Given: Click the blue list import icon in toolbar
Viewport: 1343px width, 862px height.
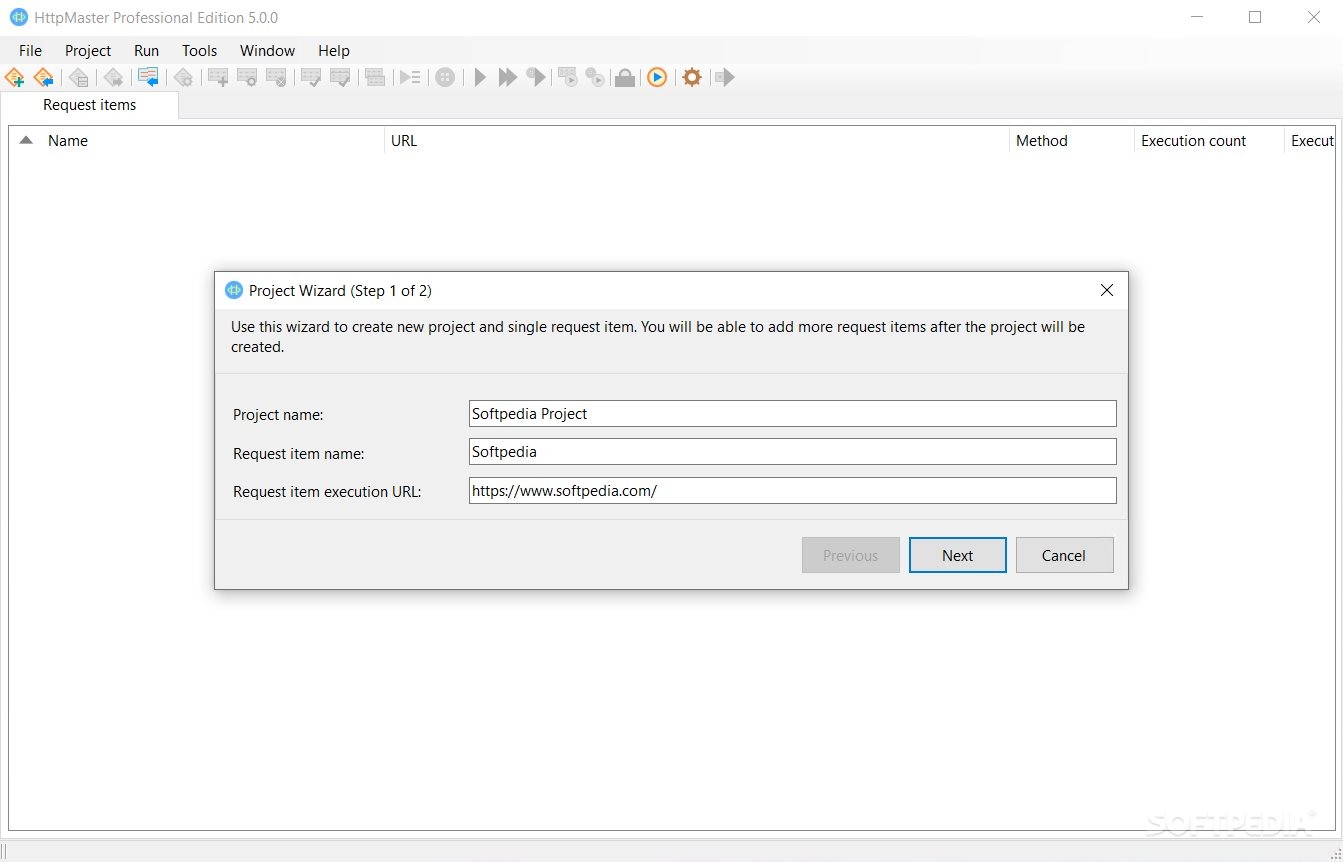Looking at the screenshot, I should pyautogui.click(x=148, y=77).
